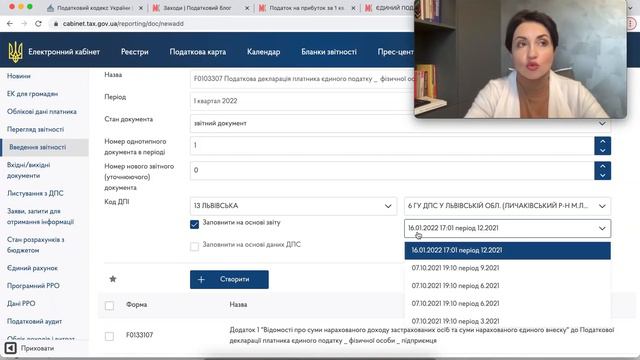Click browser forward arrow
Viewport: 640px width, 360px height.
point(24,24)
